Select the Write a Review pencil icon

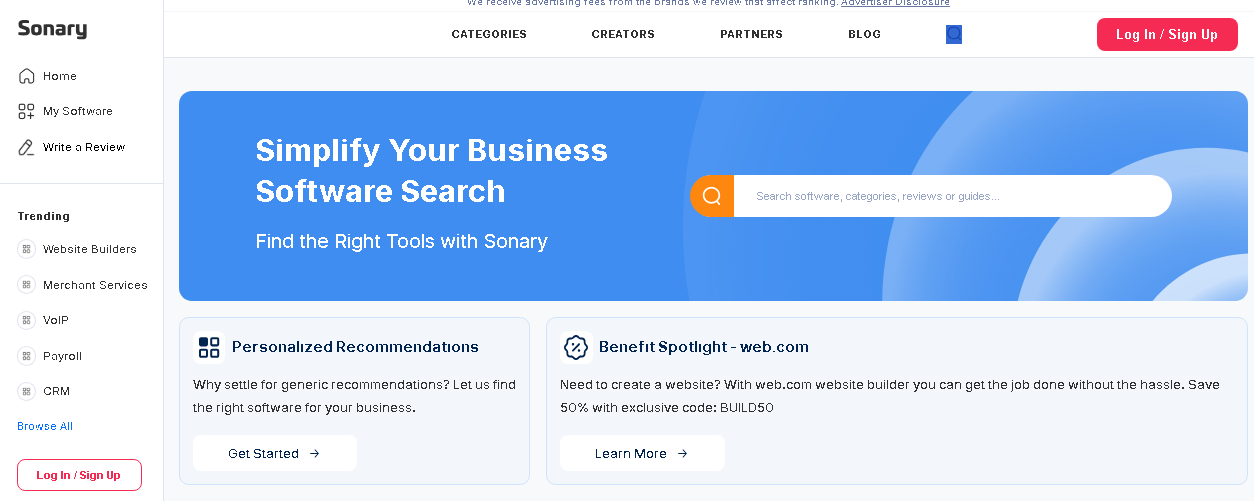[27, 147]
